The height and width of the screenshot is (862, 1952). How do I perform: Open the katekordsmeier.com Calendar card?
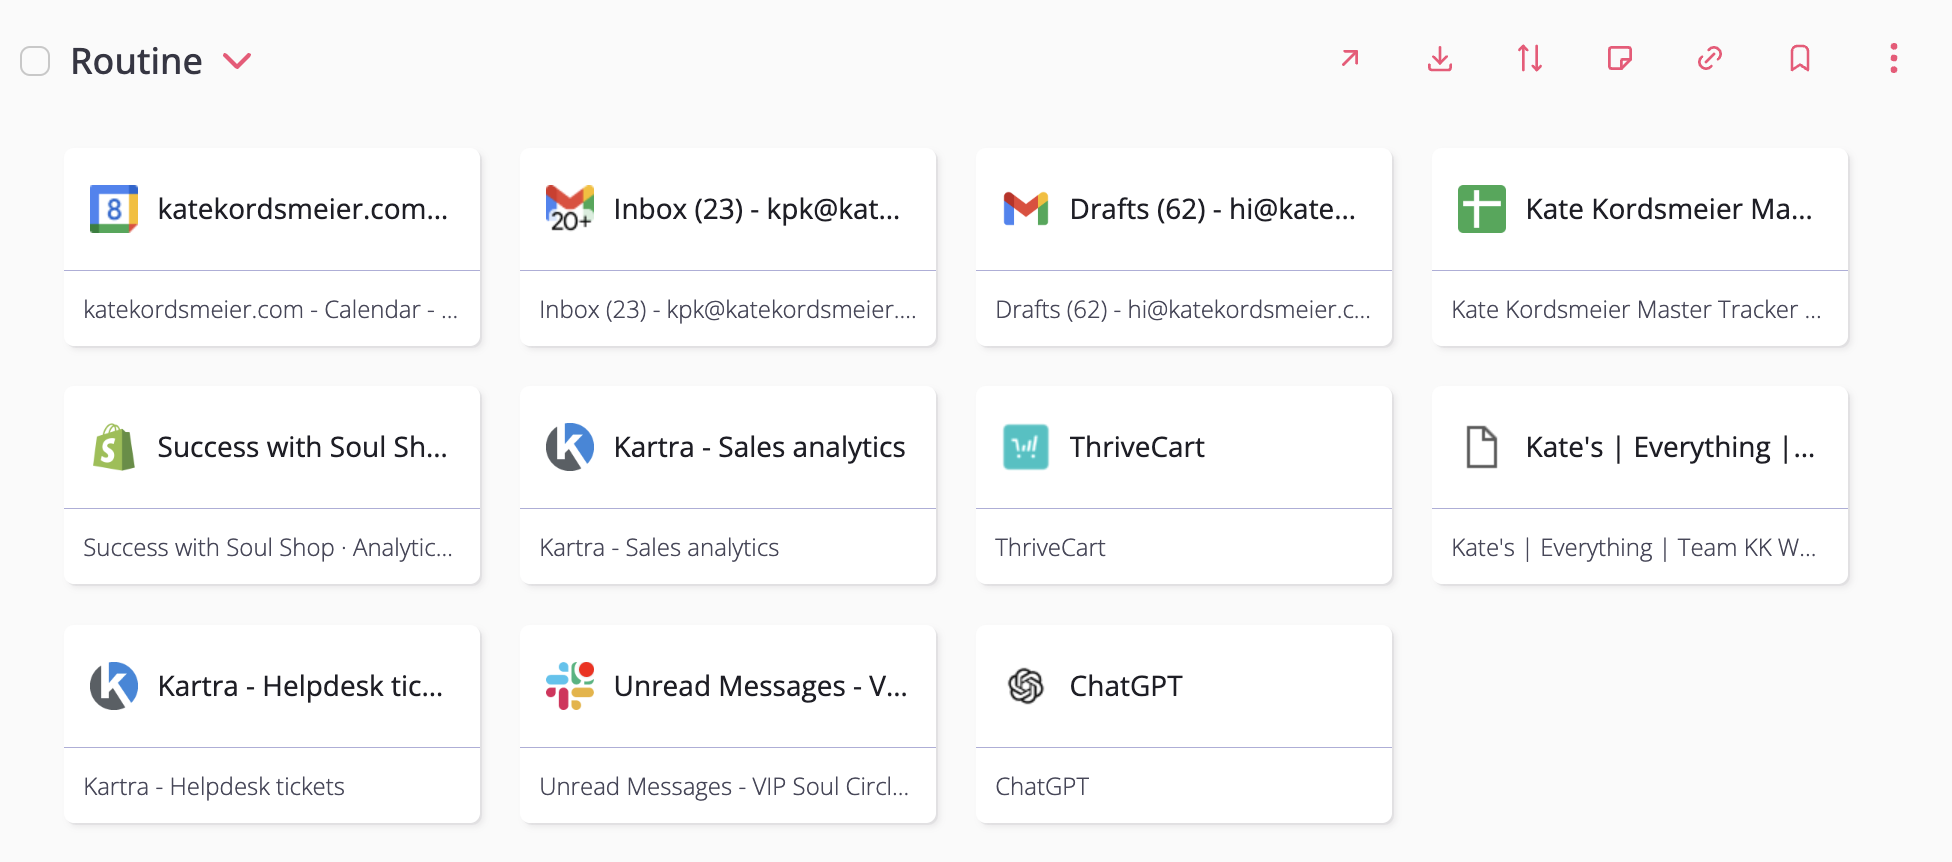272,247
